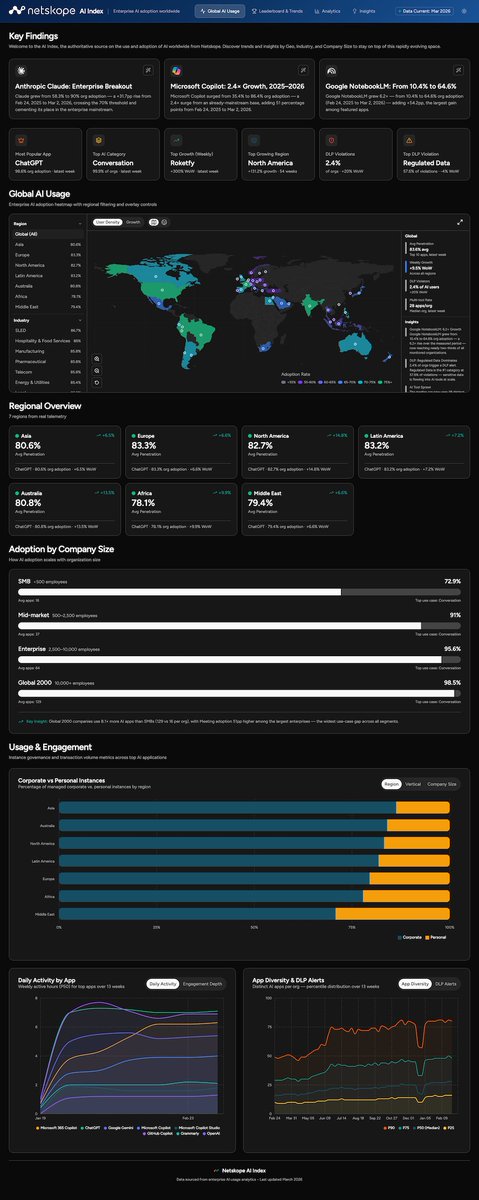This screenshot has height=1200, width=479.
Task: Click the Top Growing Region stat icon
Action: tap(256, 142)
